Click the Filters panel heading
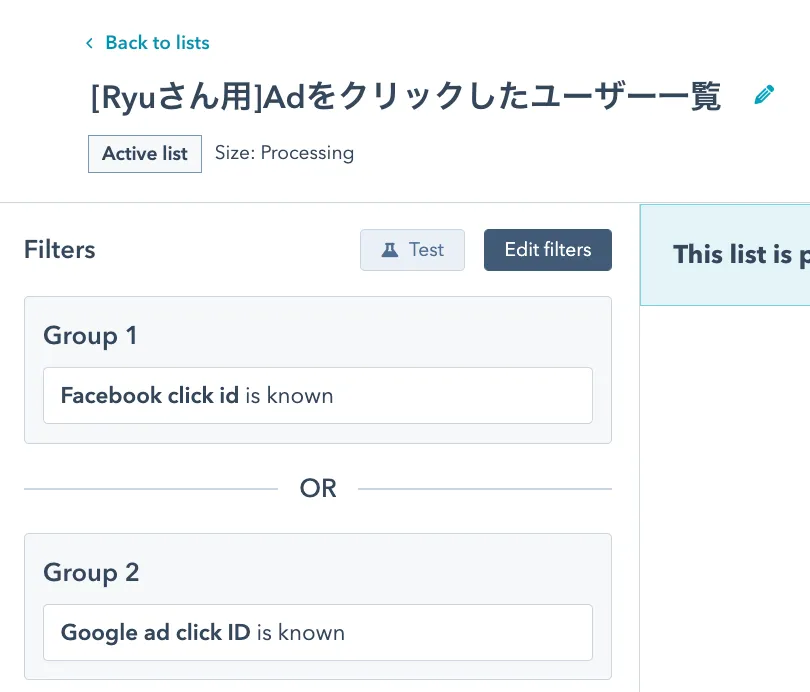810x692 pixels. tap(60, 250)
